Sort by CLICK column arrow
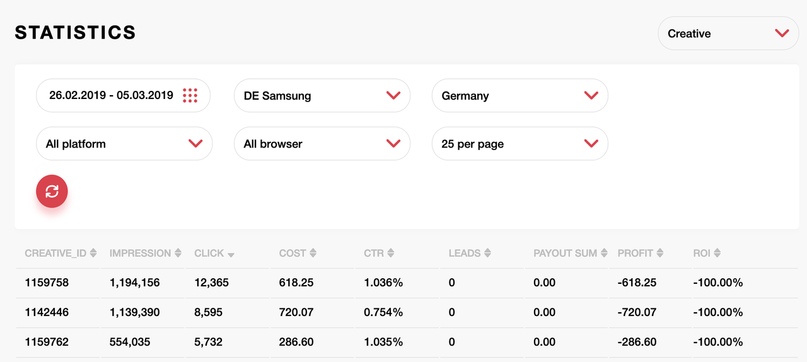Viewport: 807px width, 362px height. coord(231,255)
